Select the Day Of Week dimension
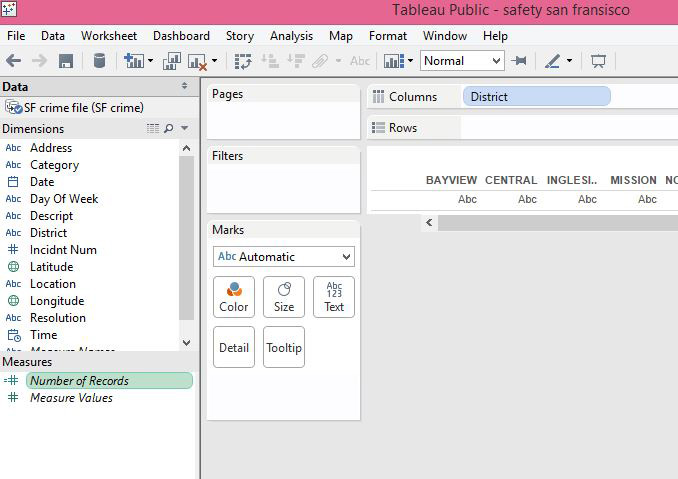Image resolution: width=678 pixels, height=479 pixels. tap(64, 199)
